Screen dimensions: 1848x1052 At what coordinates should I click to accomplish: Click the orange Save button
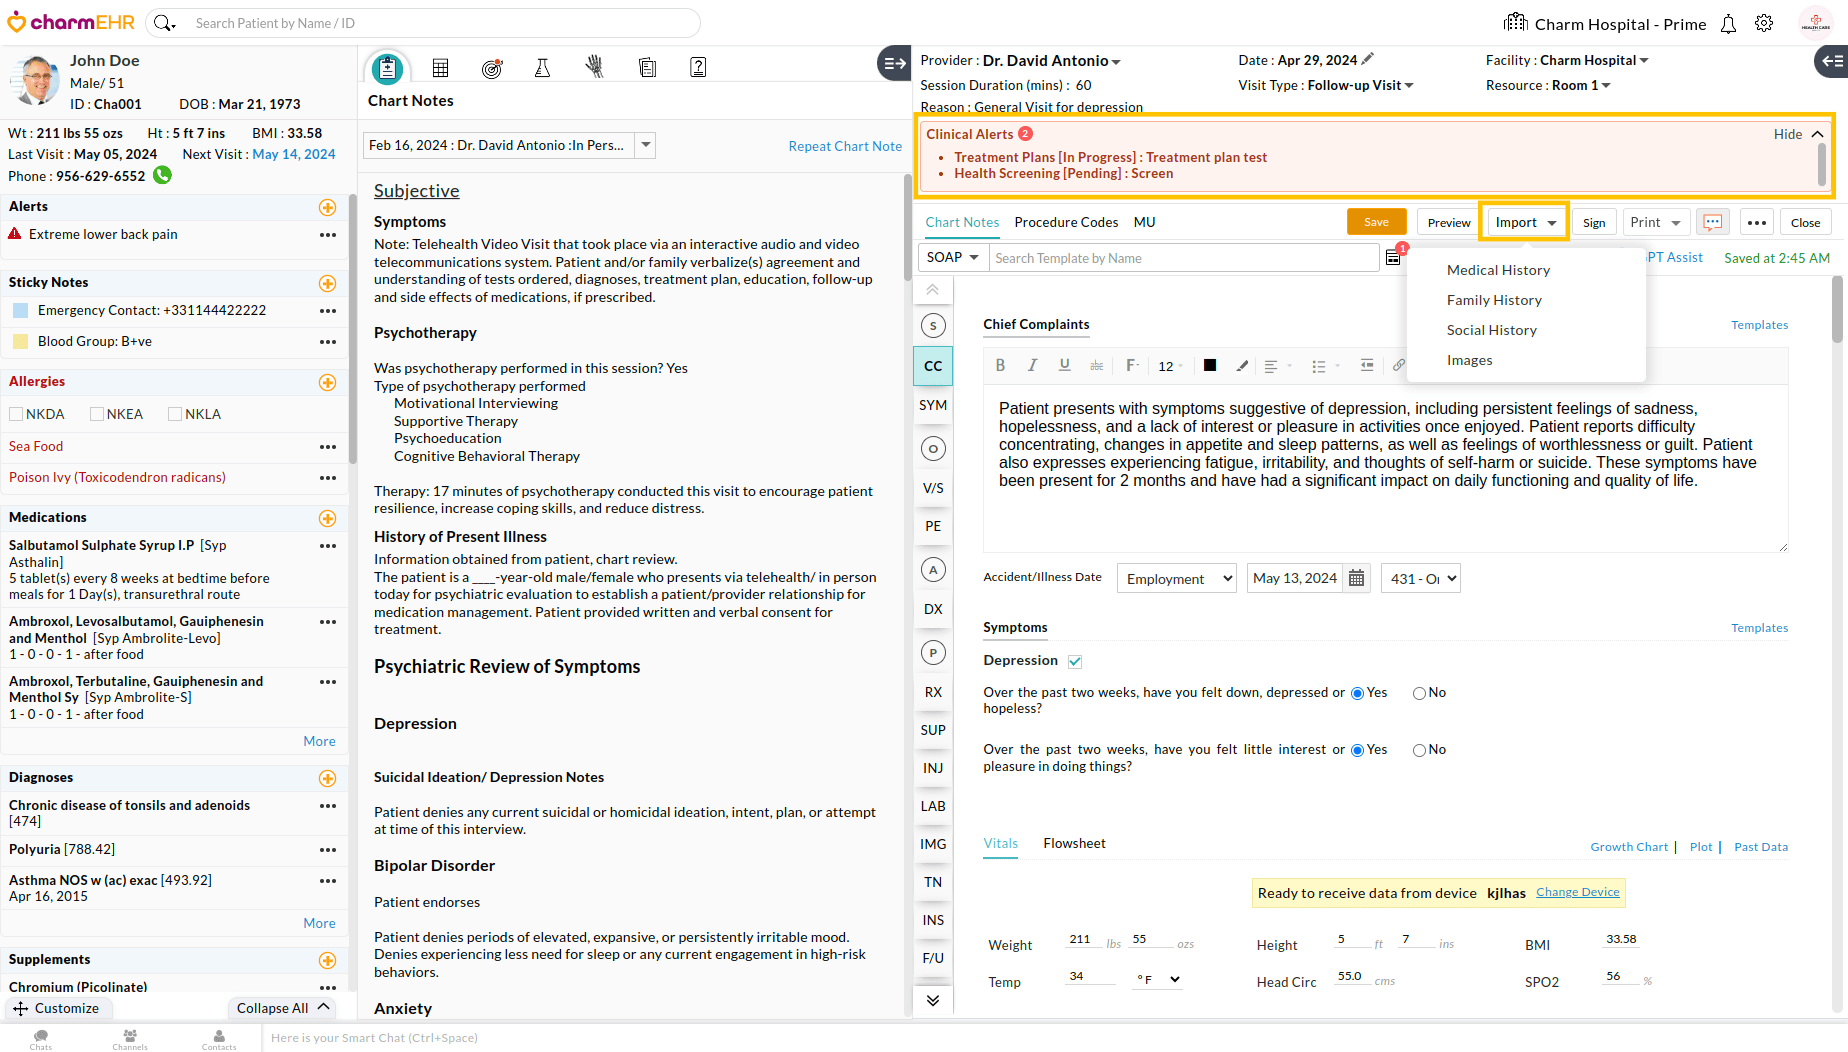(x=1376, y=222)
